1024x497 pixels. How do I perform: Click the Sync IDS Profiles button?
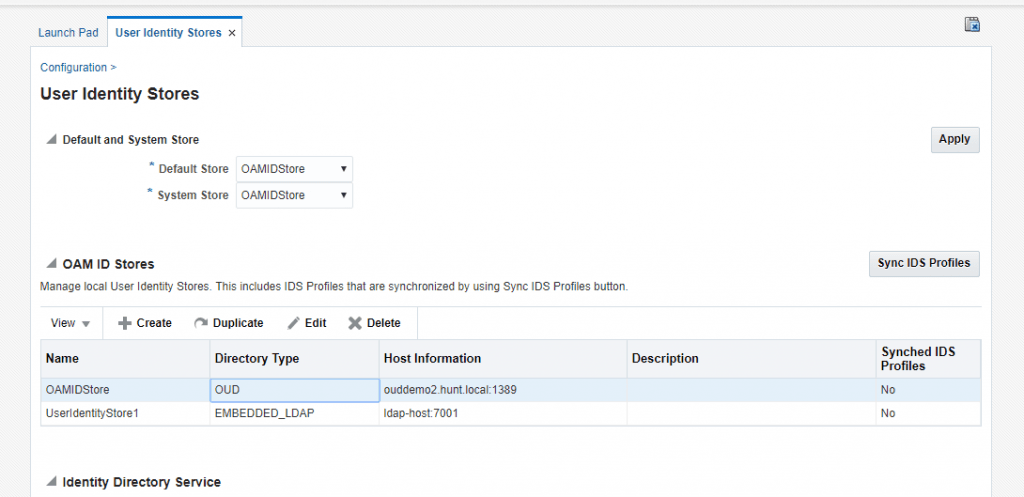pos(924,263)
